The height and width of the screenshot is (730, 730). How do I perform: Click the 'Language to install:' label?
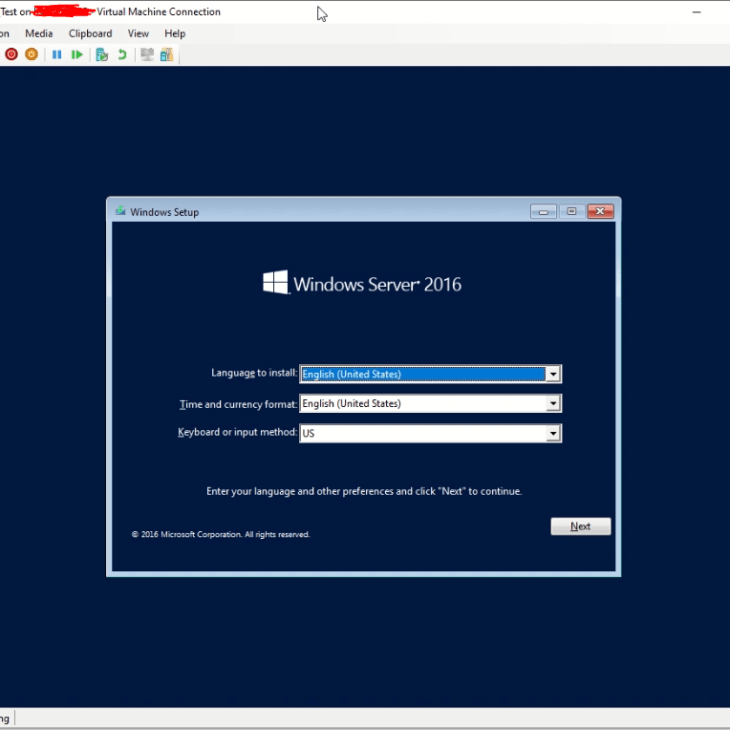coord(254,373)
